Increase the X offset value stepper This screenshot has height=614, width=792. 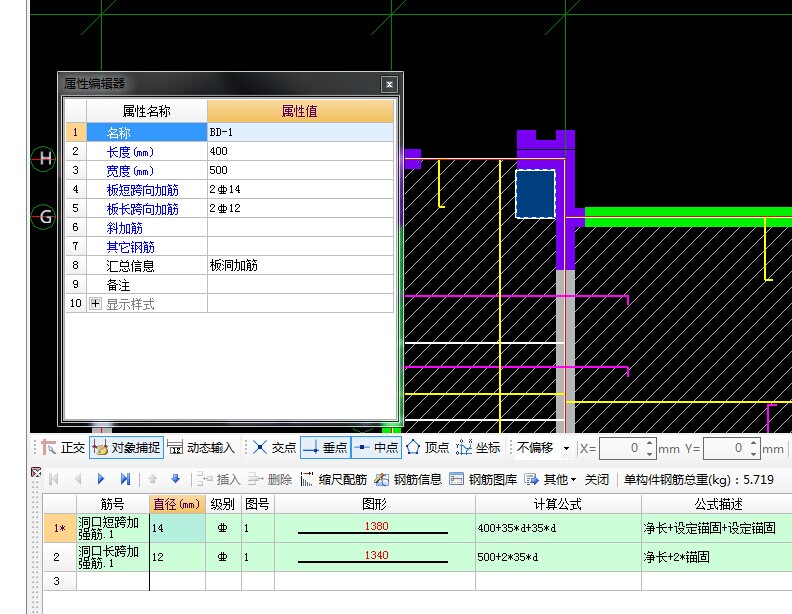(x=650, y=443)
